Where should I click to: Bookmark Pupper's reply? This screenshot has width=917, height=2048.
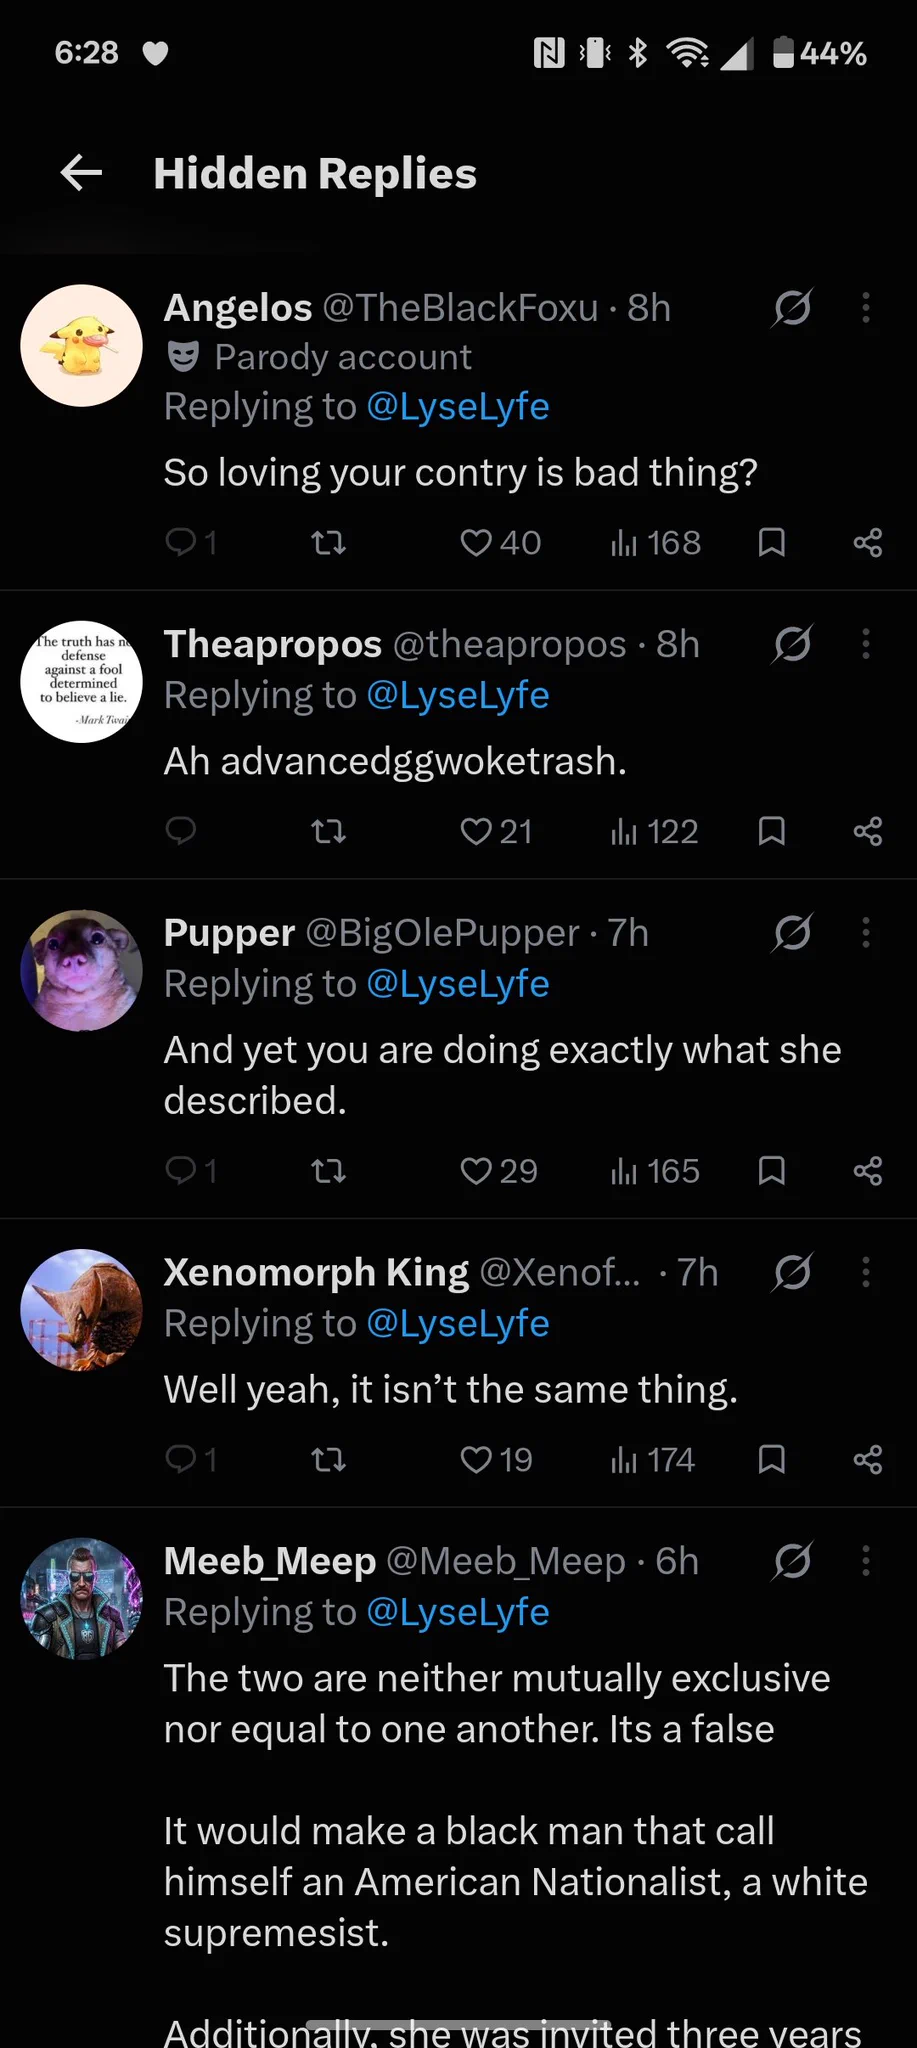[x=771, y=1170]
